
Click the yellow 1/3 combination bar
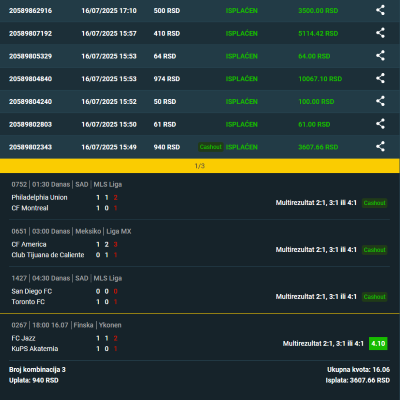point(200,166)
